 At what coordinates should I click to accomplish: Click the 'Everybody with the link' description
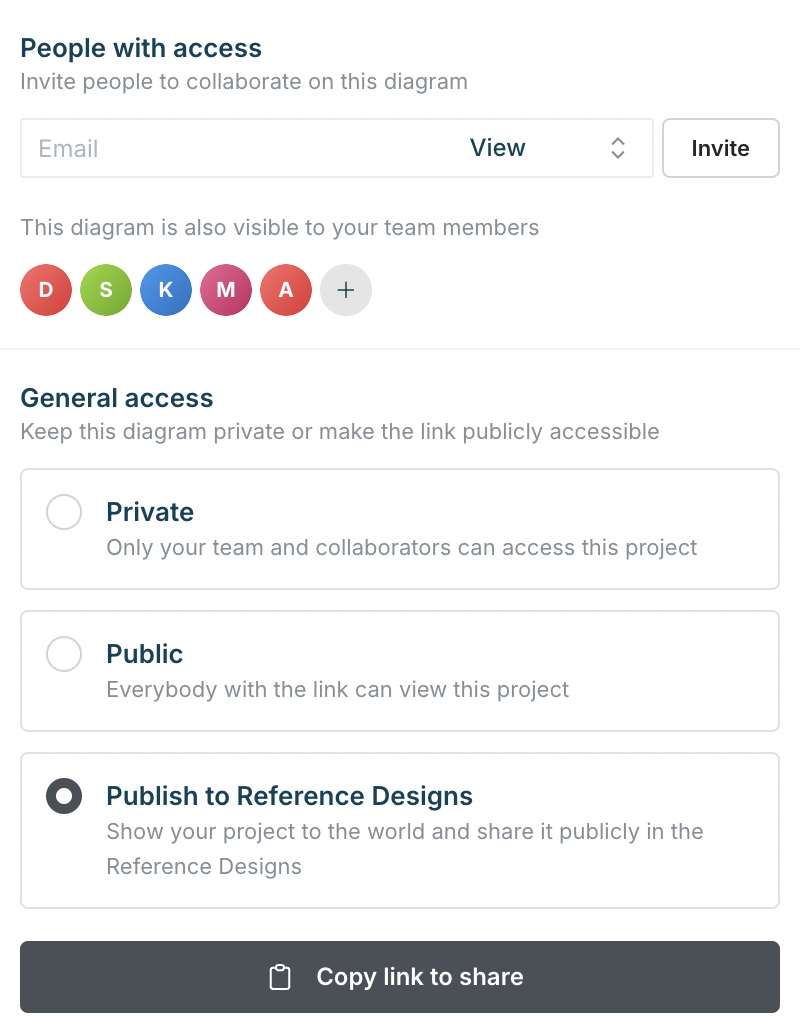coord(337,689)
